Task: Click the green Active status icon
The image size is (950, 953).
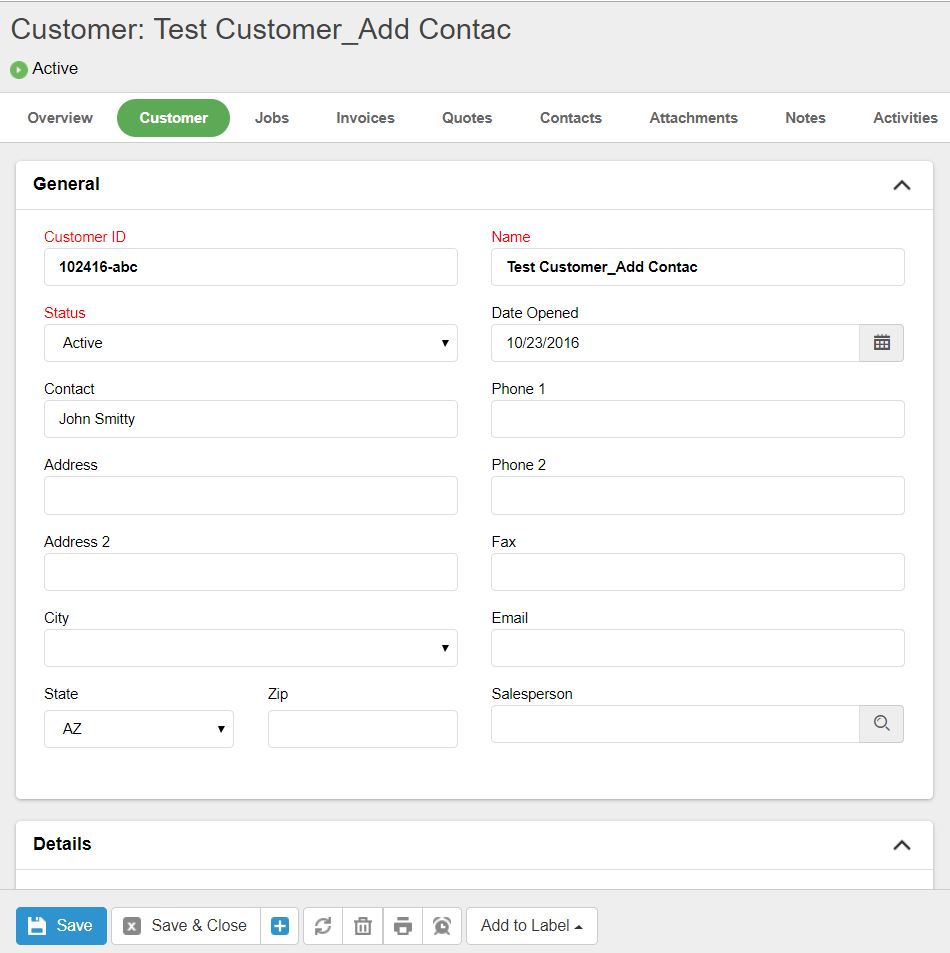Action: click(x=18, y=70)
